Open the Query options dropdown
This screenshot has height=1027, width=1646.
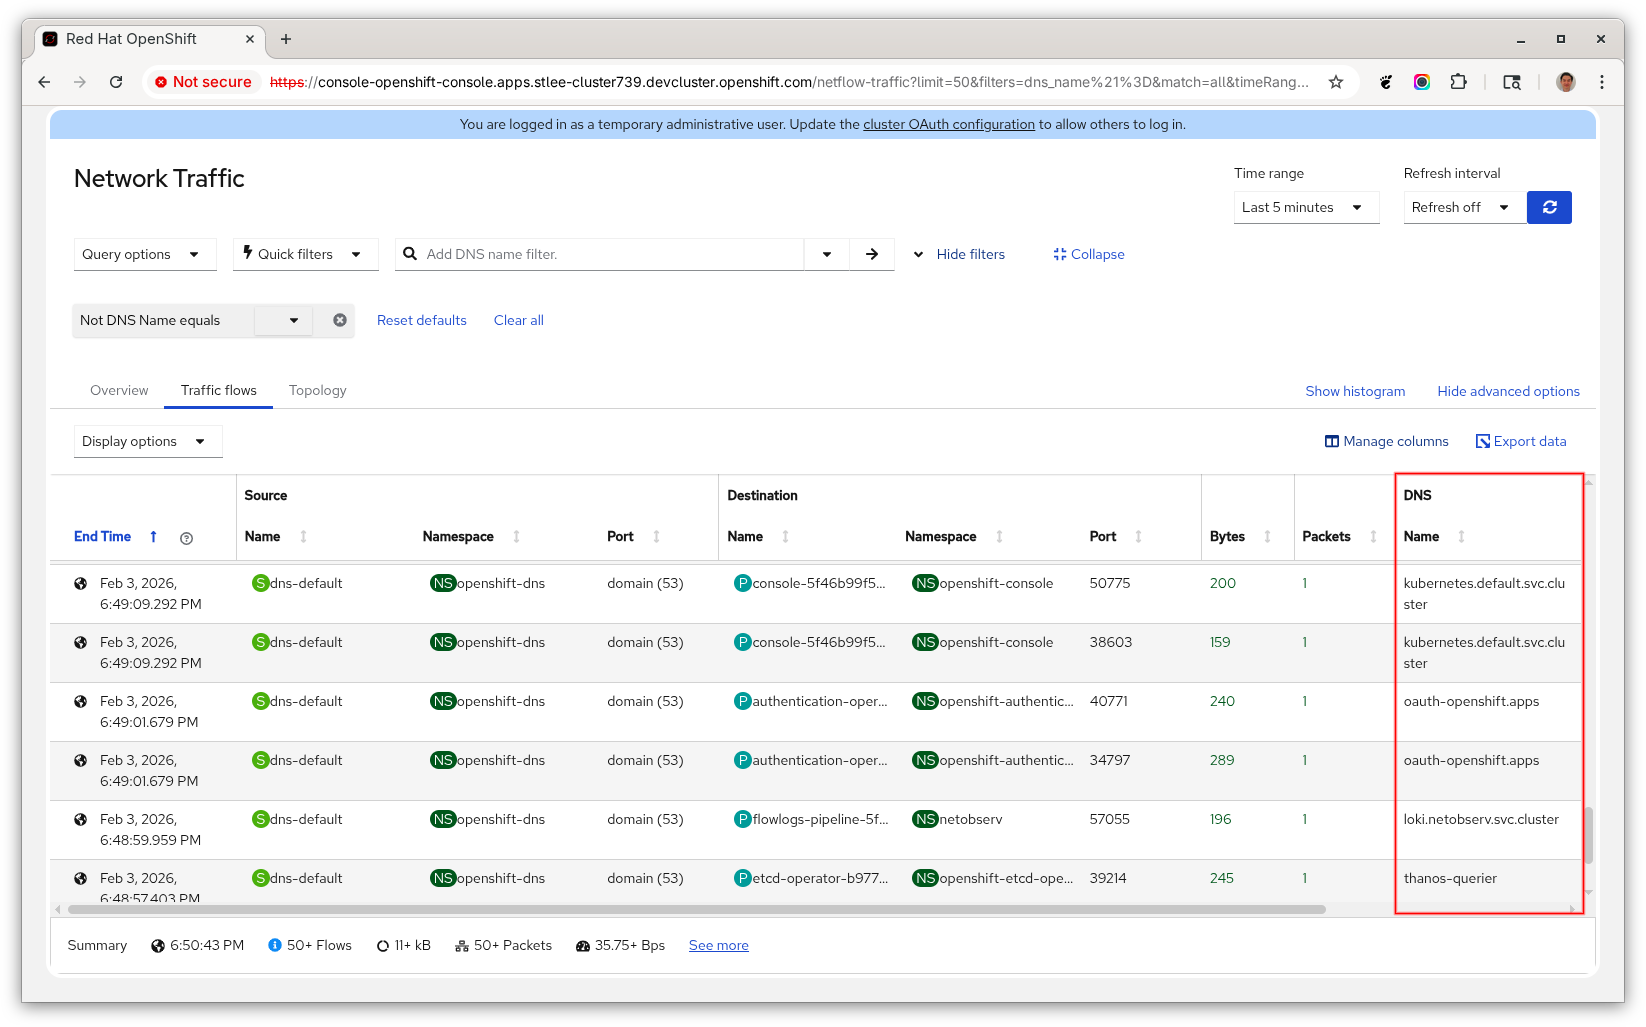tap(145, 254)
